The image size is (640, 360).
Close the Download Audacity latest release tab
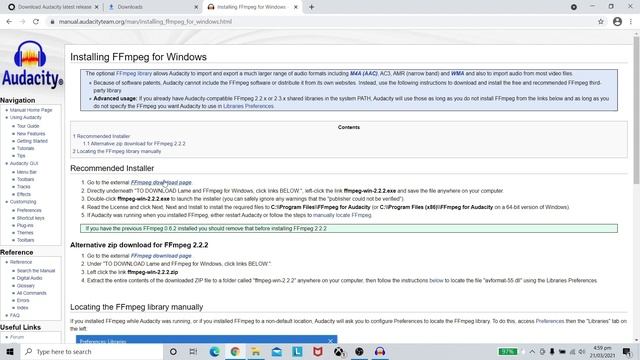coord(96,7)
